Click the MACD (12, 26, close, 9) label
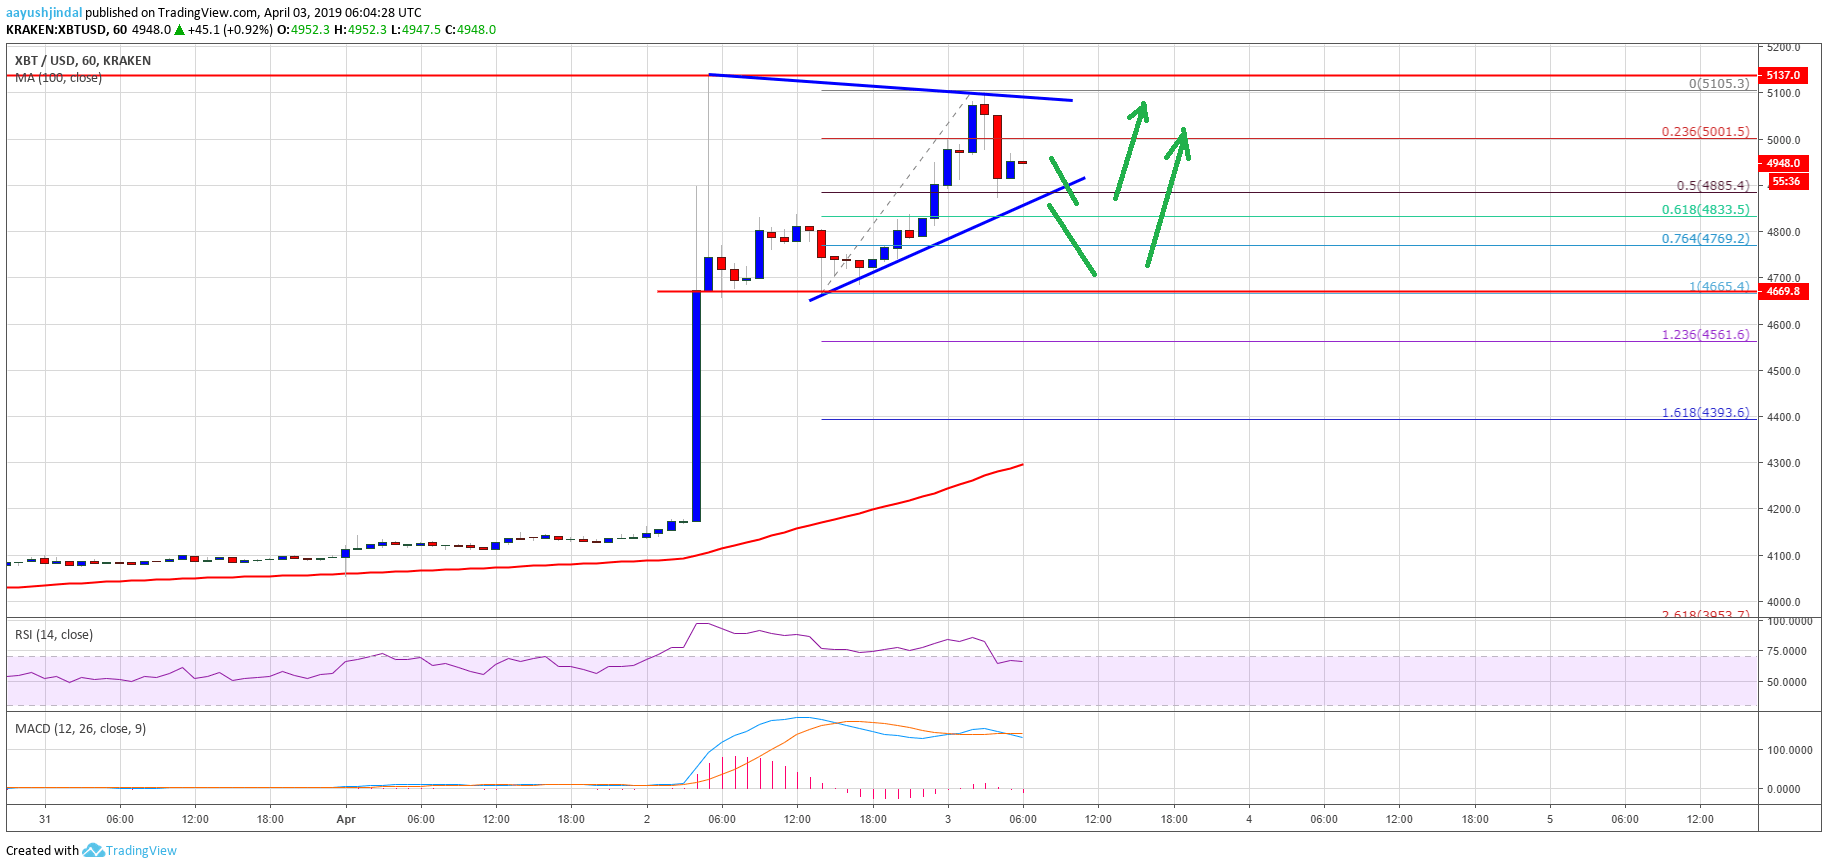This screenshot has height=868, width=1828. (80, 729)
